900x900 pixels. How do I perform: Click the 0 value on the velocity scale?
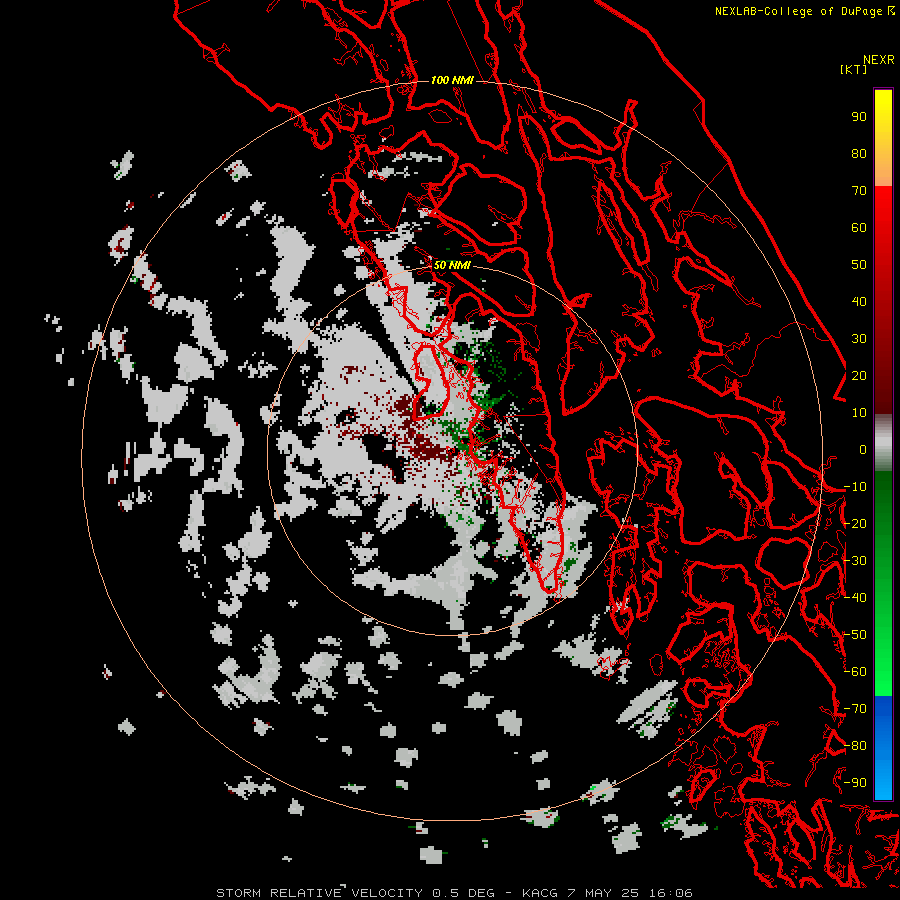863,450
